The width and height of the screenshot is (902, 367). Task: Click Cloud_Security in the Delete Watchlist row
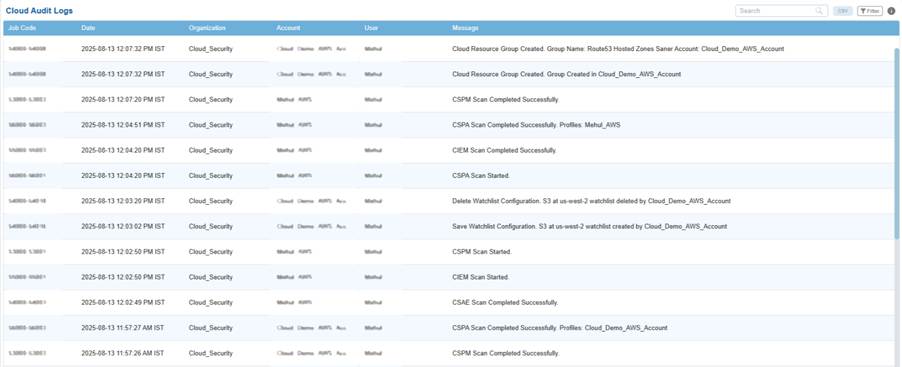(211, 201)
